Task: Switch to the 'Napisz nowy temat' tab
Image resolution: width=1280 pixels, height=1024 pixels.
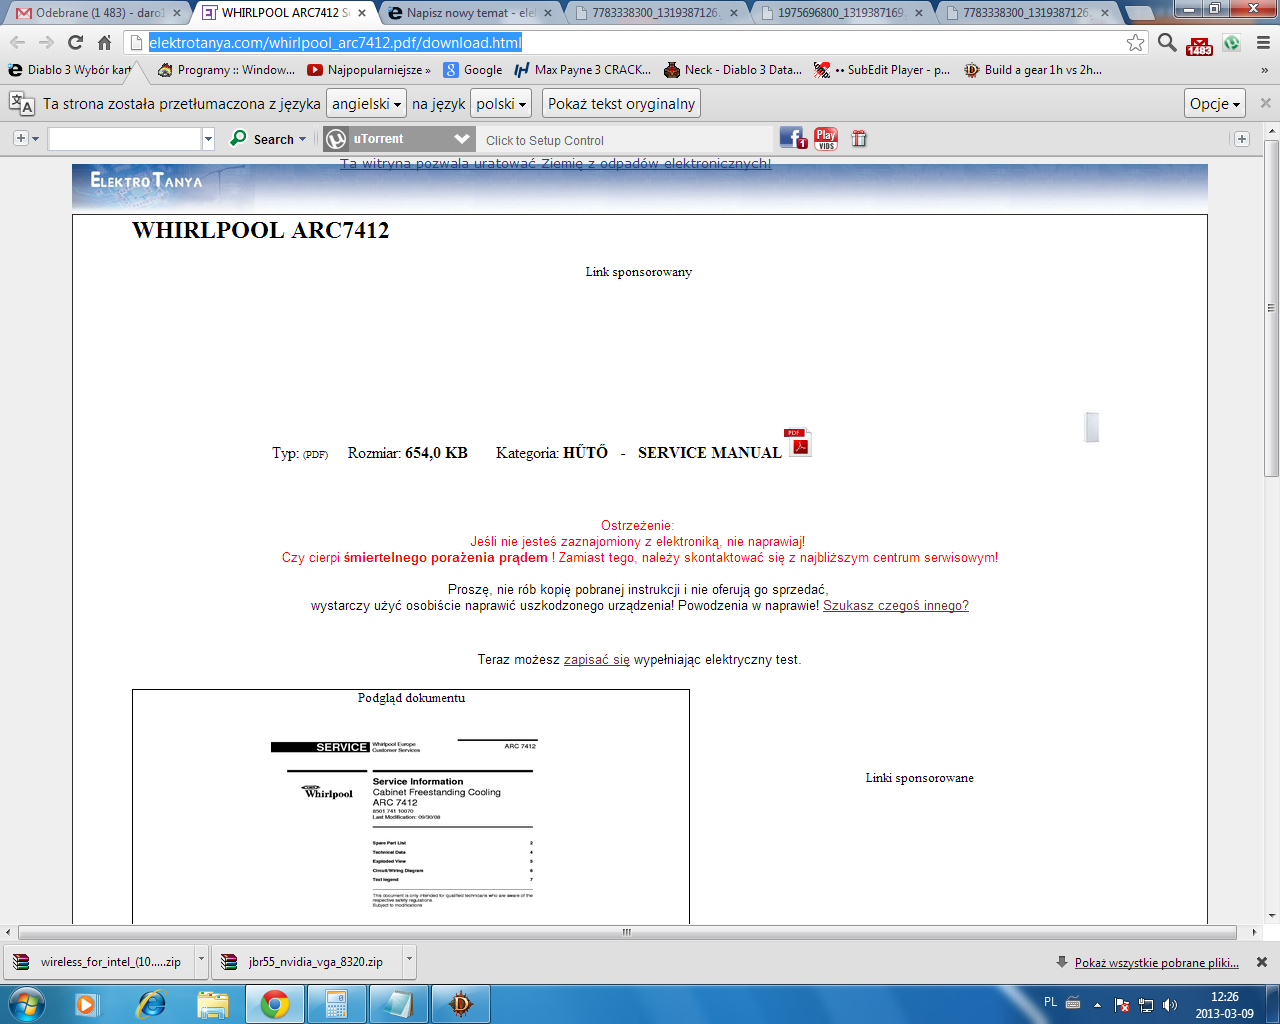Action: coord(471,13)
